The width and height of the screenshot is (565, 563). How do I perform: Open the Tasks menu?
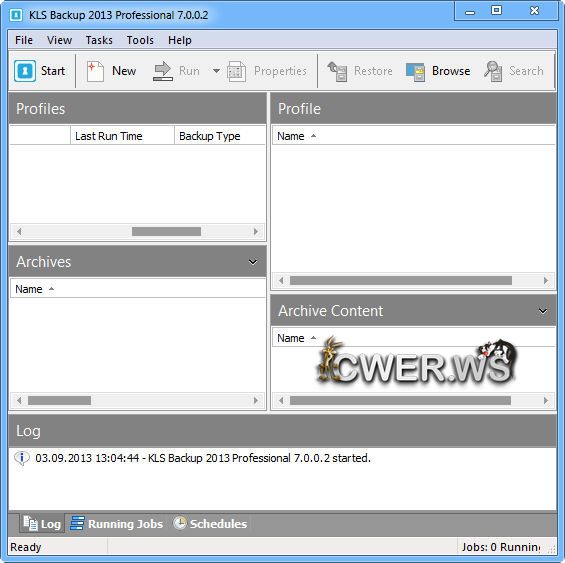point(99,40)
